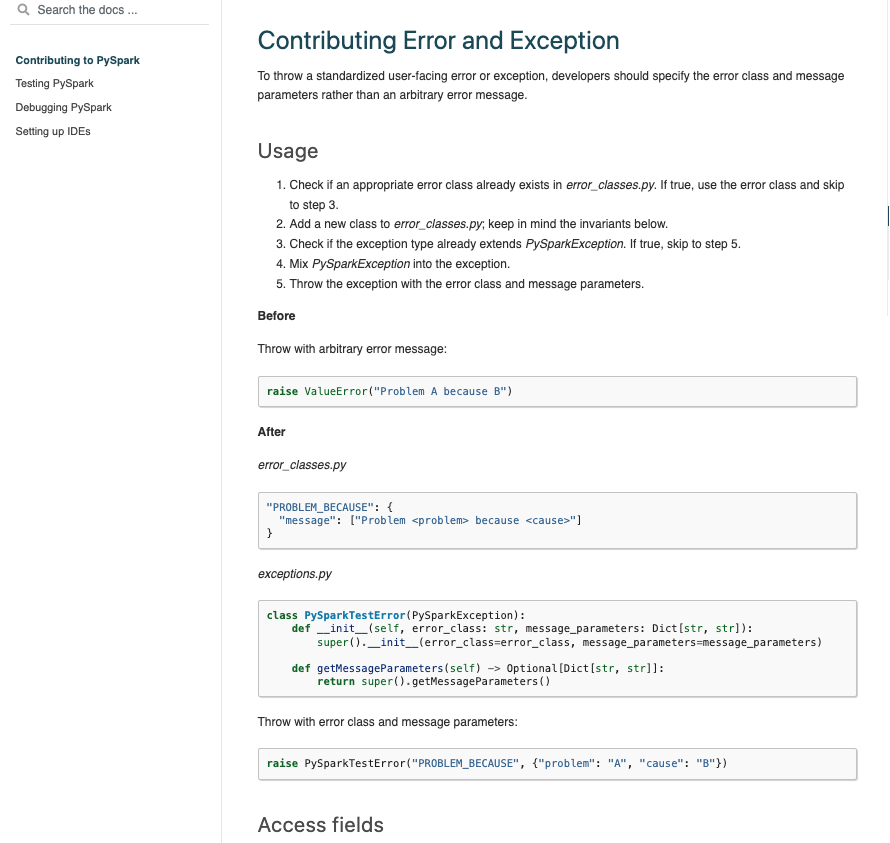Click "Throw with arbitrary error message" text
Viewport: 890px width, 843px height.
352,349
